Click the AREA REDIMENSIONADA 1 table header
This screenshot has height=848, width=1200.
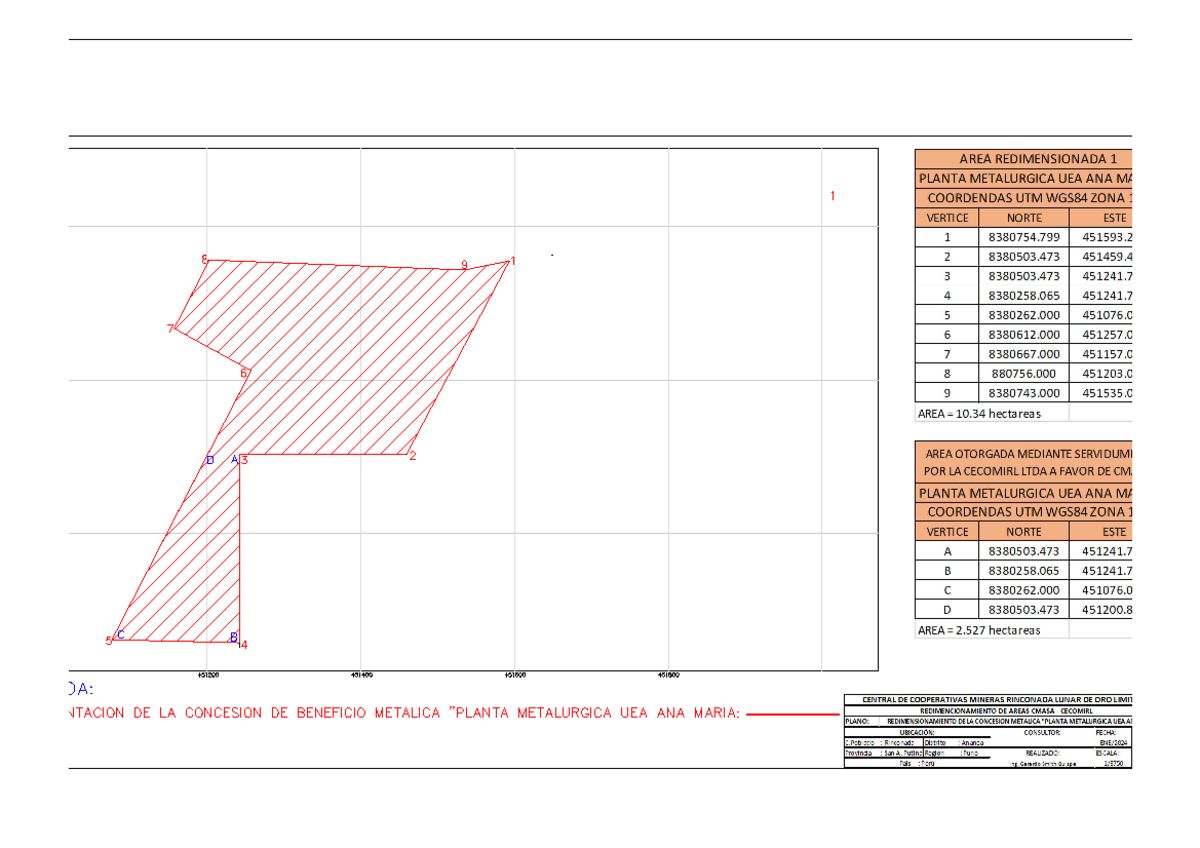point(1023,159)
